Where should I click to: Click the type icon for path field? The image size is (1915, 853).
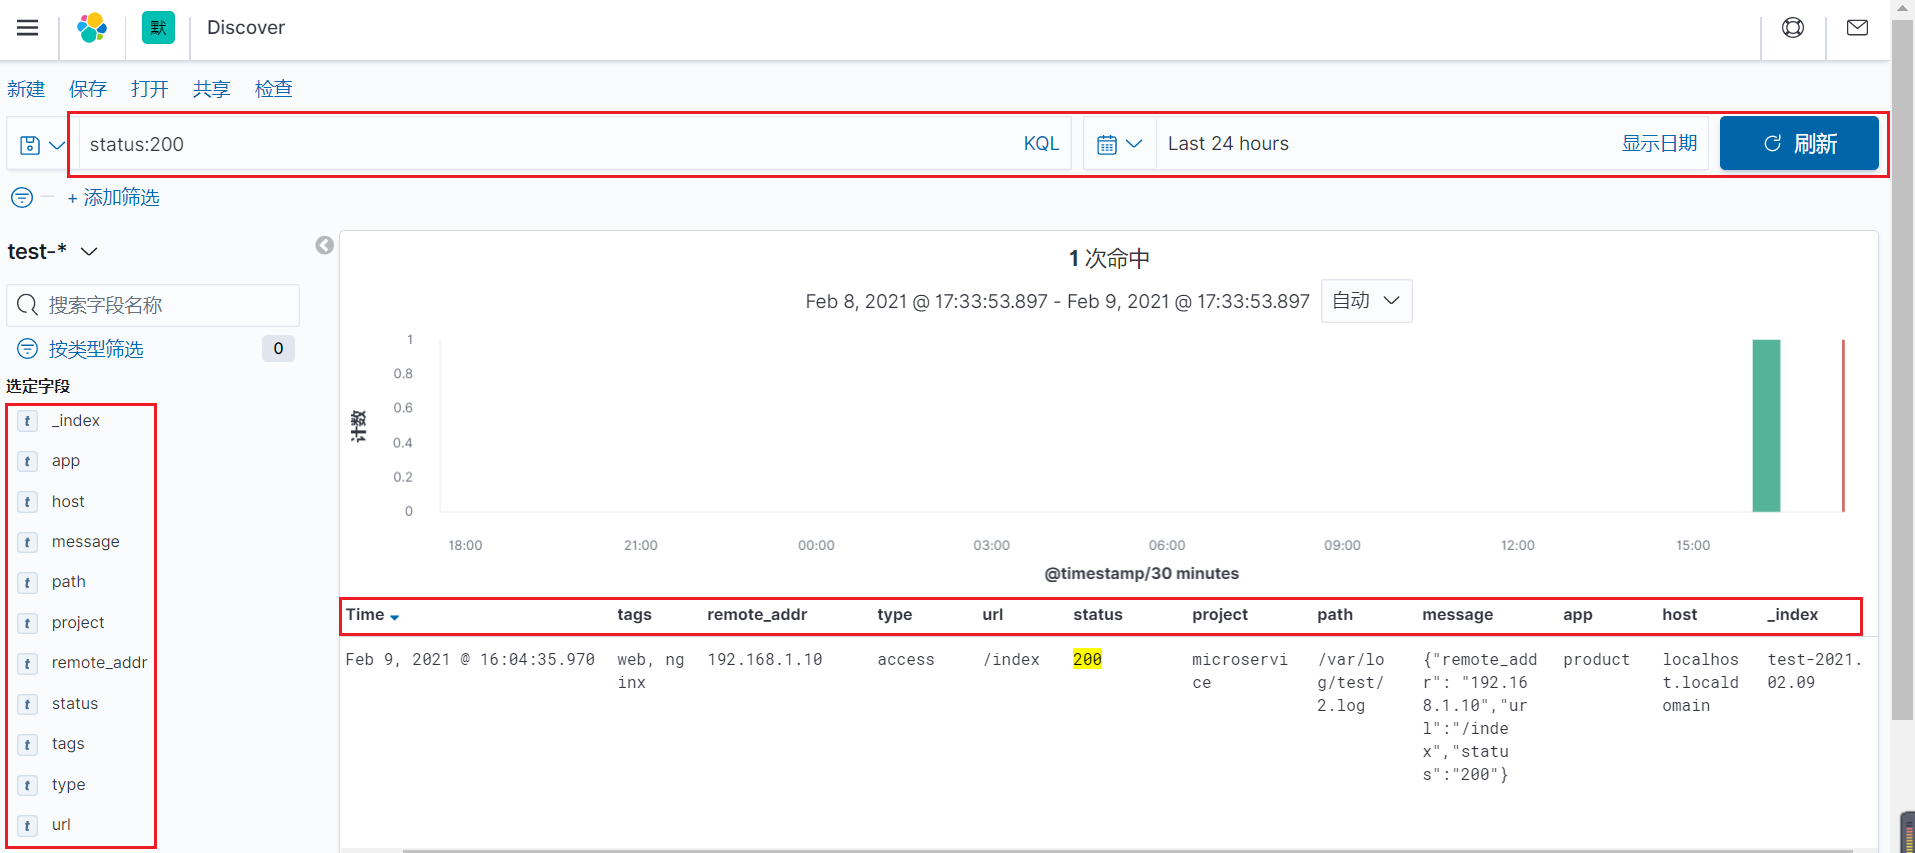pos(28,582)
